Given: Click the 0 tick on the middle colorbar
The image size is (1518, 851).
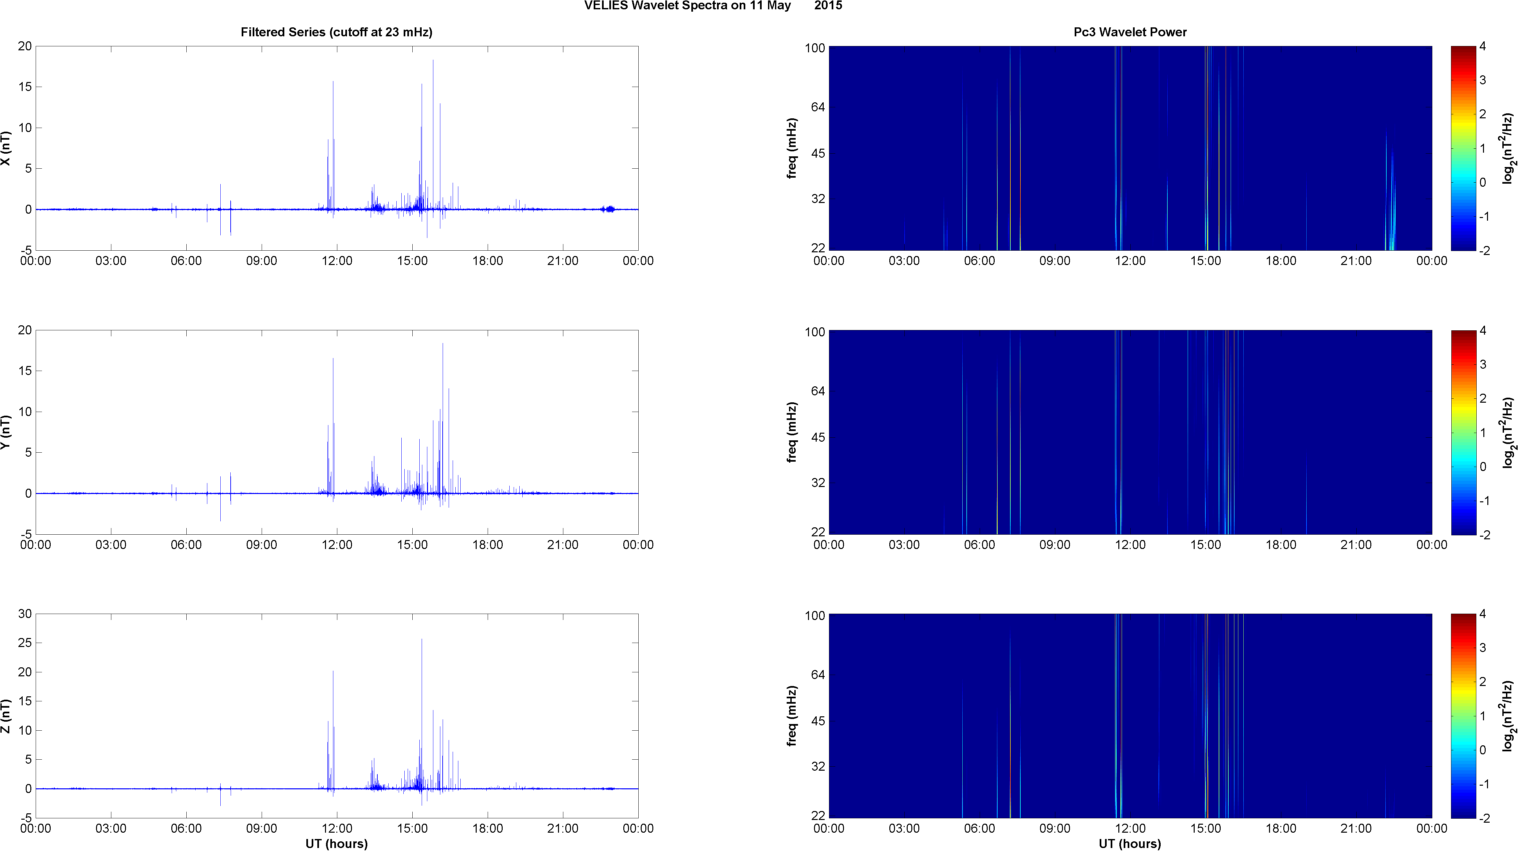Looking at the screenshot, I should click(1483, 466).
